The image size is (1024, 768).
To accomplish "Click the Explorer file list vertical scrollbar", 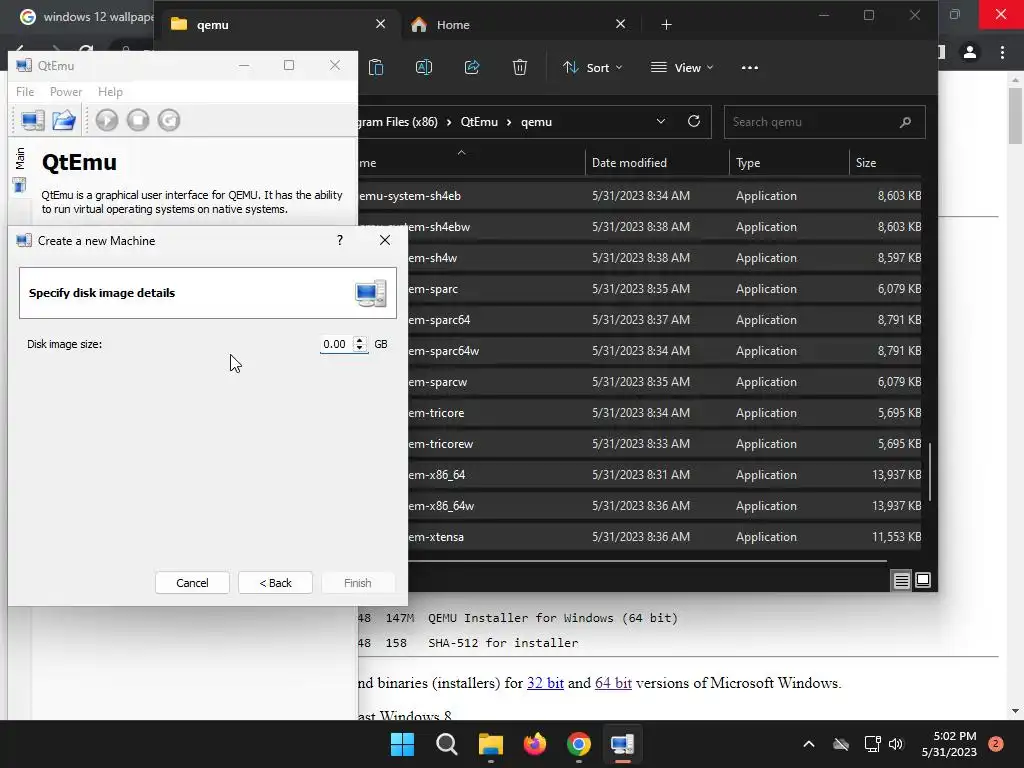I will (929, 473).
